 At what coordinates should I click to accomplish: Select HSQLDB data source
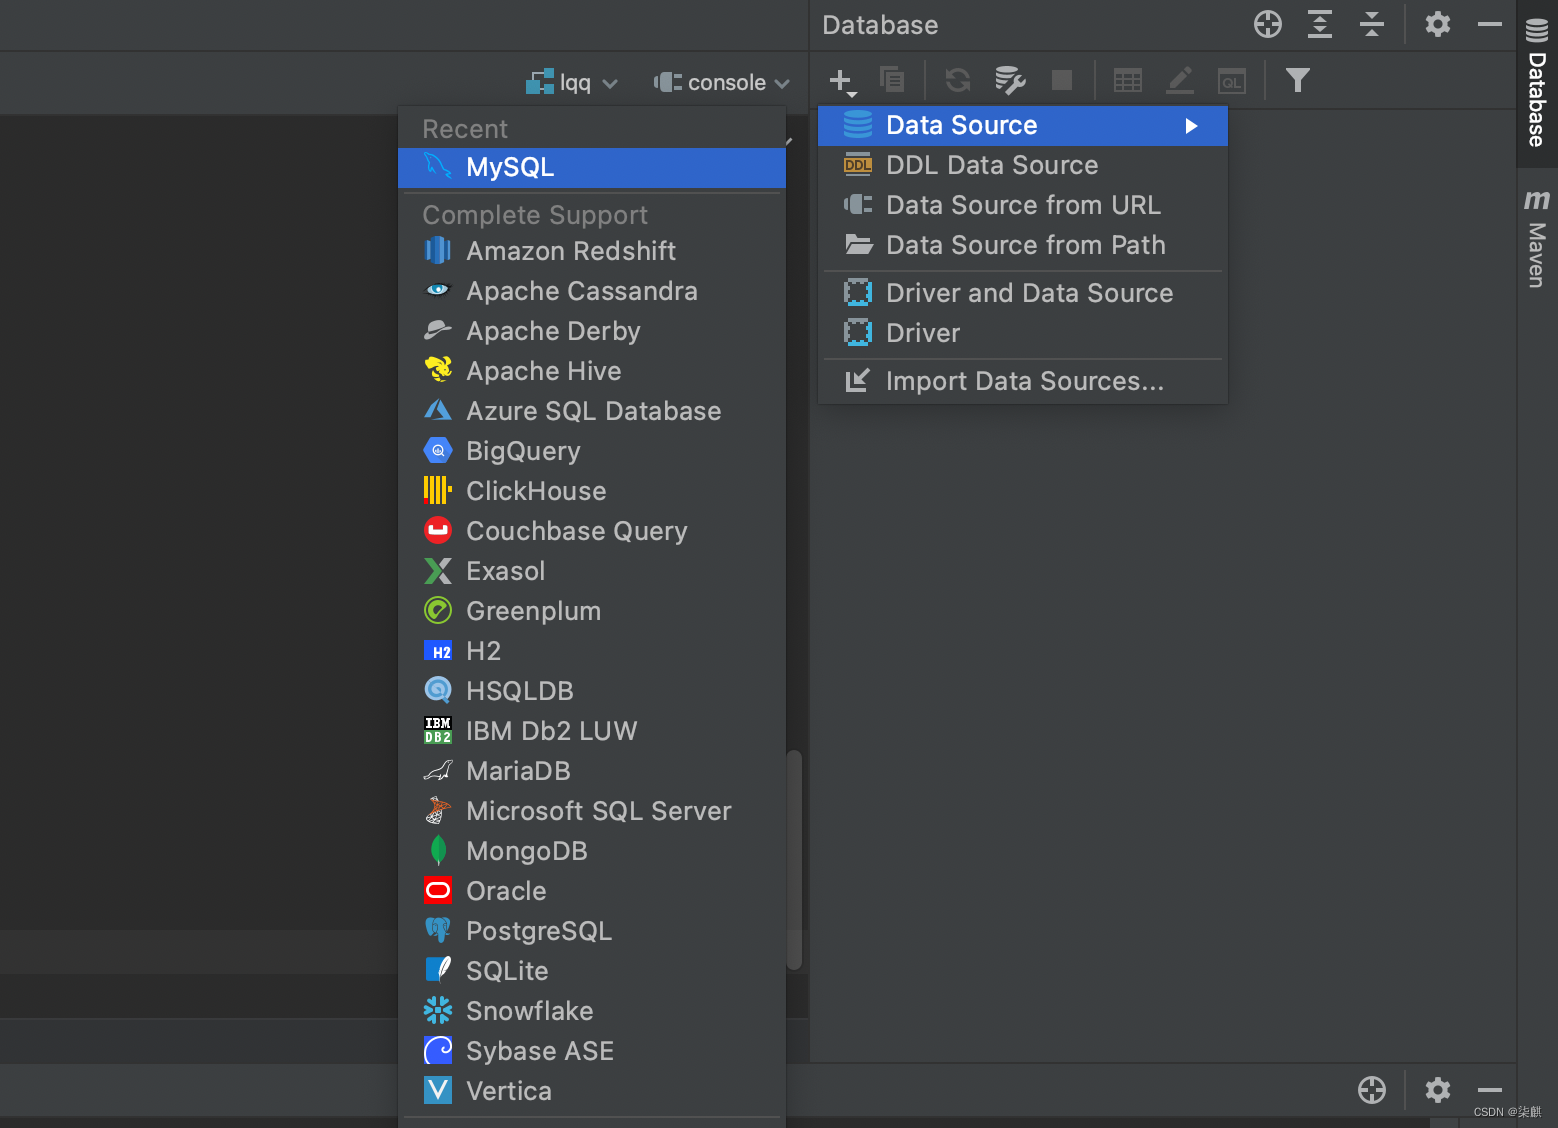click(x=592, y=691)
